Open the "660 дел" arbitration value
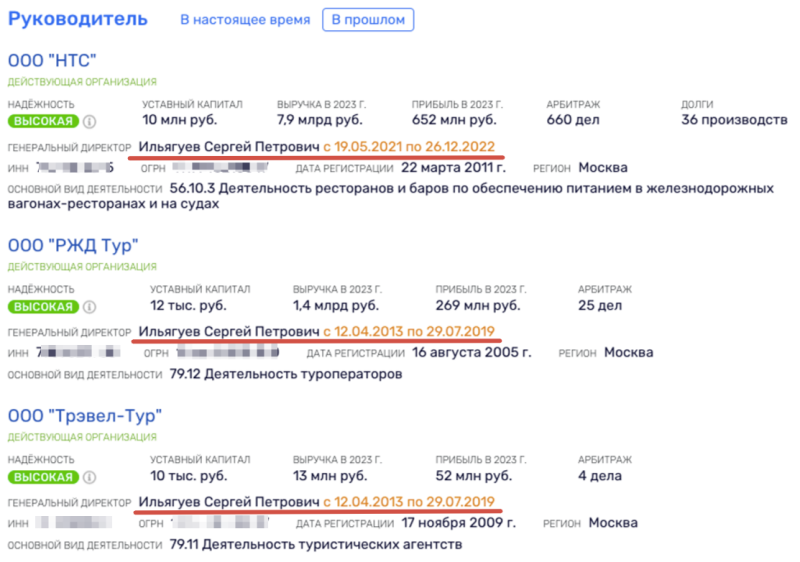Viewport: 800px width, 562px height. click(x=575, y=121)
